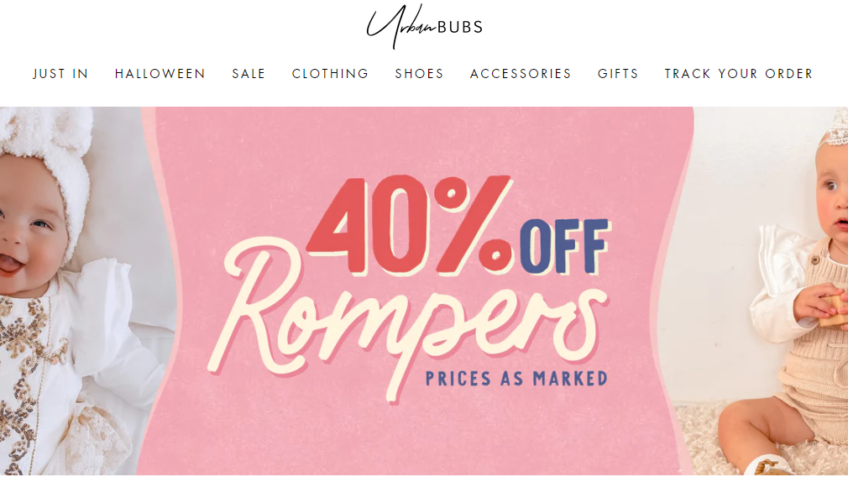Browse the Shoes category
This screenshot has width=848, height=477.
[x=419, y=74]
